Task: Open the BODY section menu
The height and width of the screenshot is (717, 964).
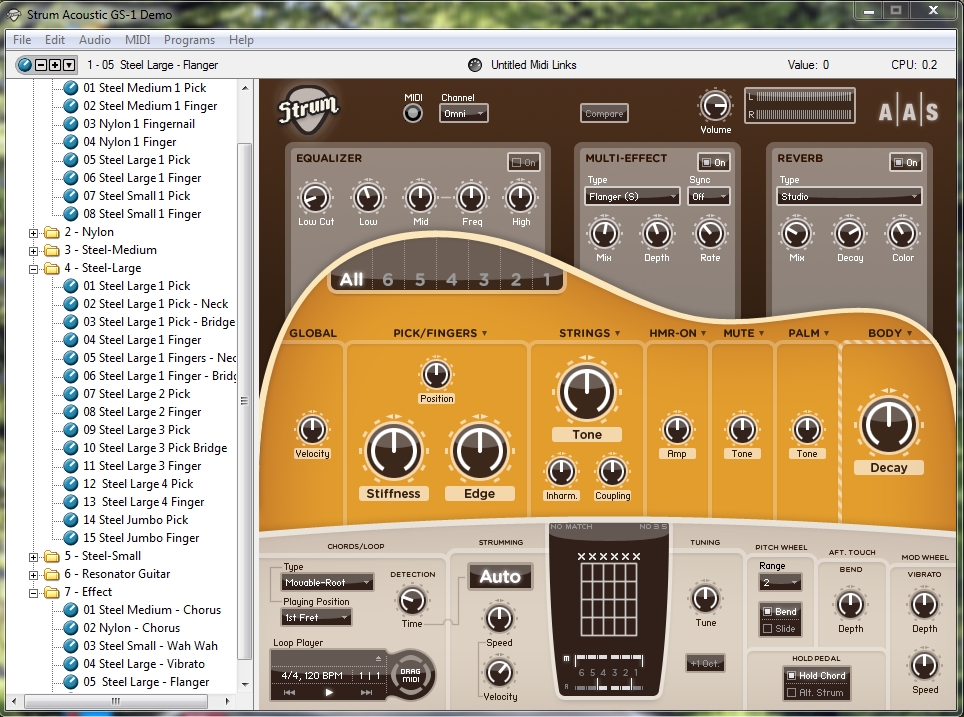Action: click(x=890, y=333)
